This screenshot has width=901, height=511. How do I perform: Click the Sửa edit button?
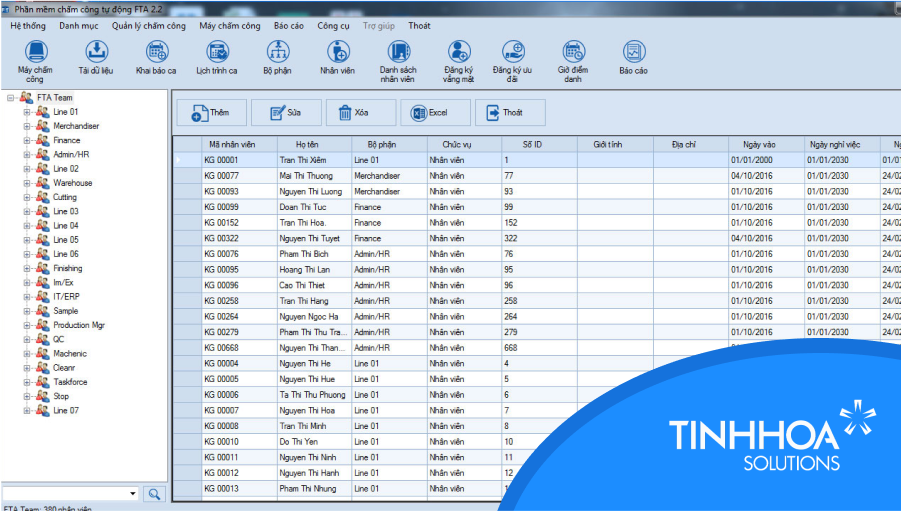pyautogui.click(x=286, y=112)
